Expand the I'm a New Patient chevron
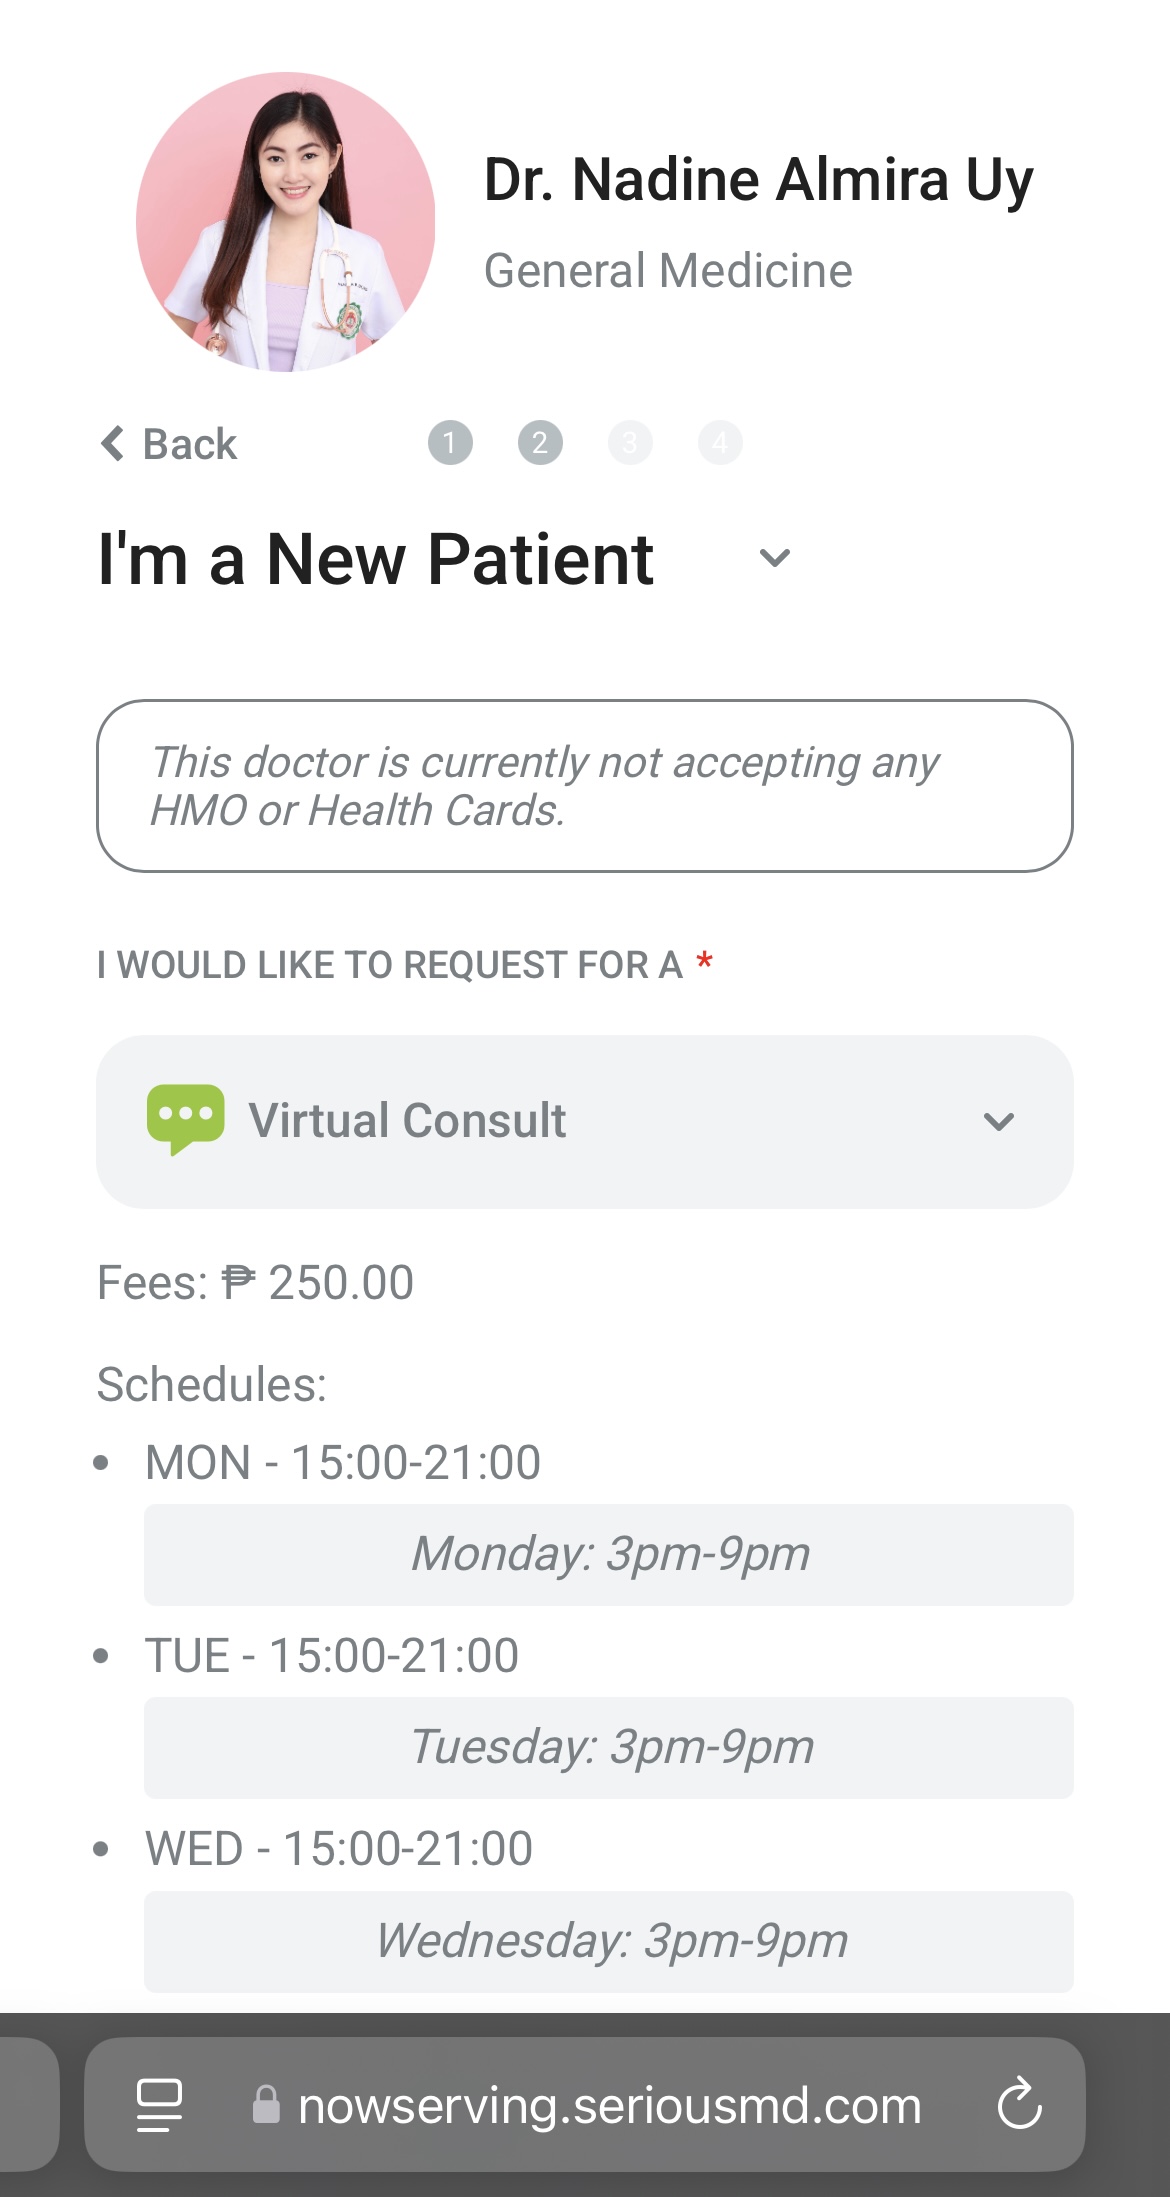Screen dimensions: 1170x2197 (x=775, y=558)
